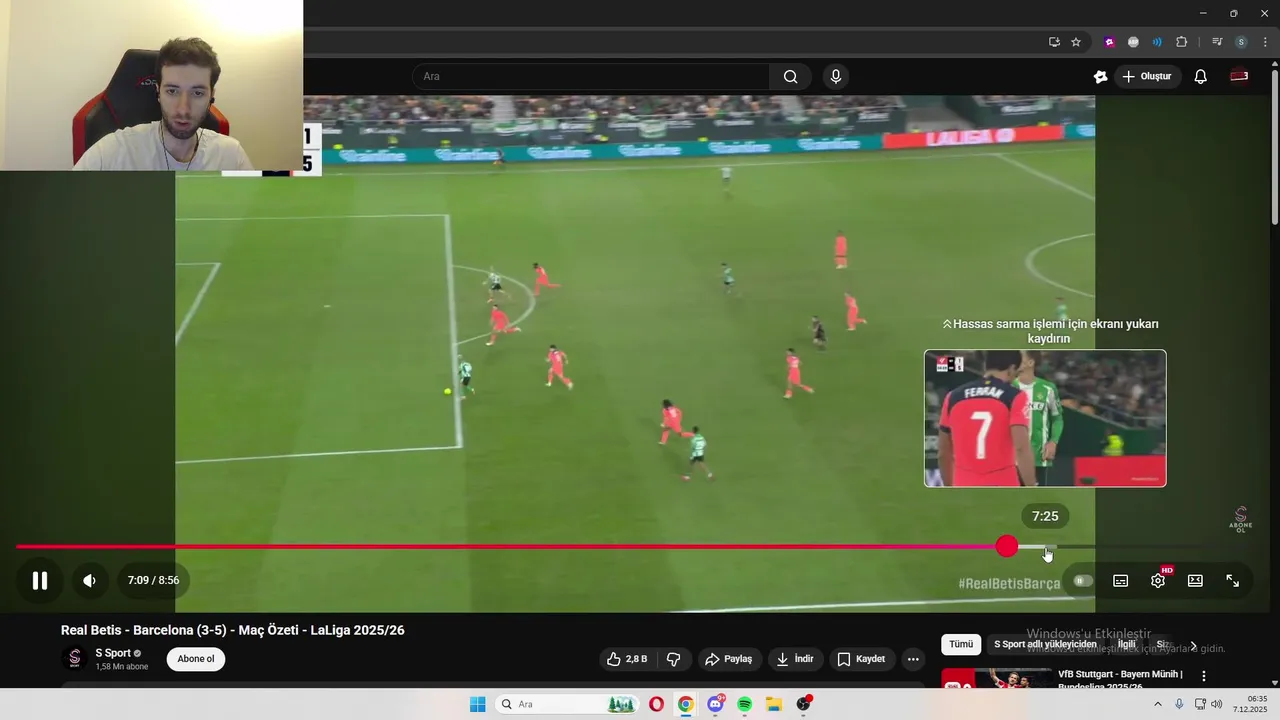1280x720 pixels.
Task: Click the Abone Ol channel watermark
Action: pyautogui.click(x=1240, y=520)
